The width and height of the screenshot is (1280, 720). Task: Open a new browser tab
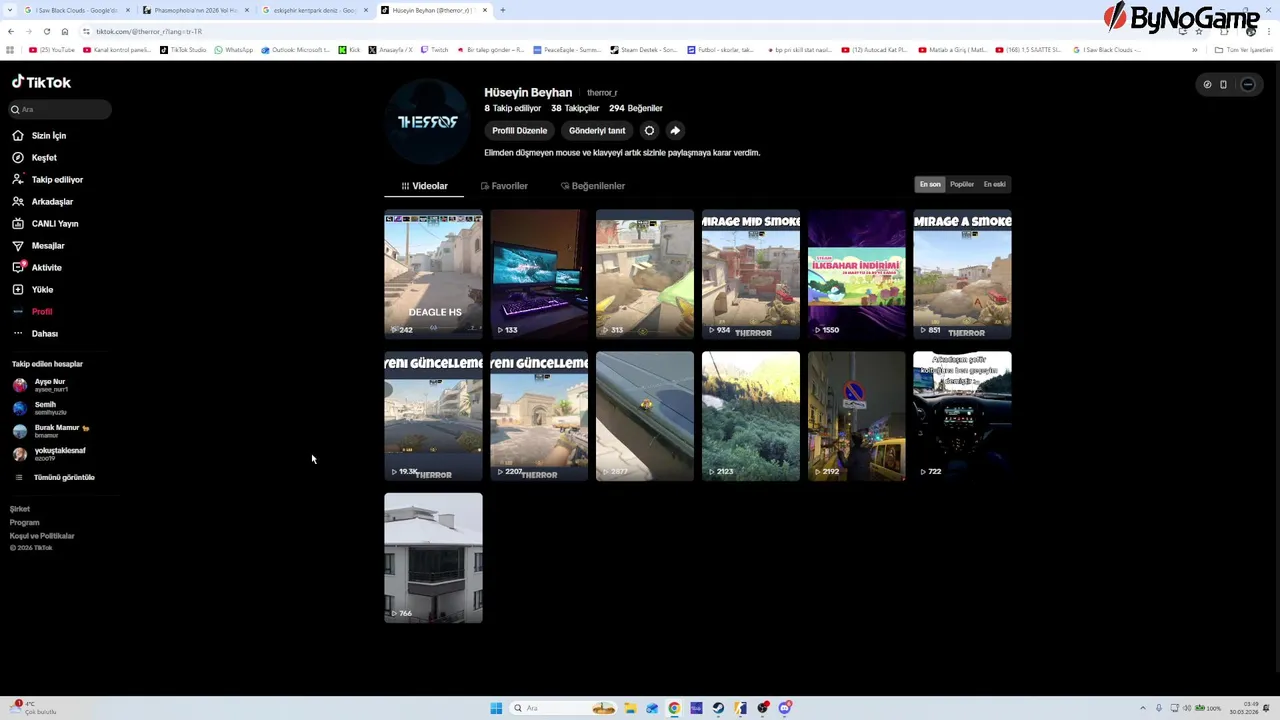pyautogui.click(x=503, y=10)
